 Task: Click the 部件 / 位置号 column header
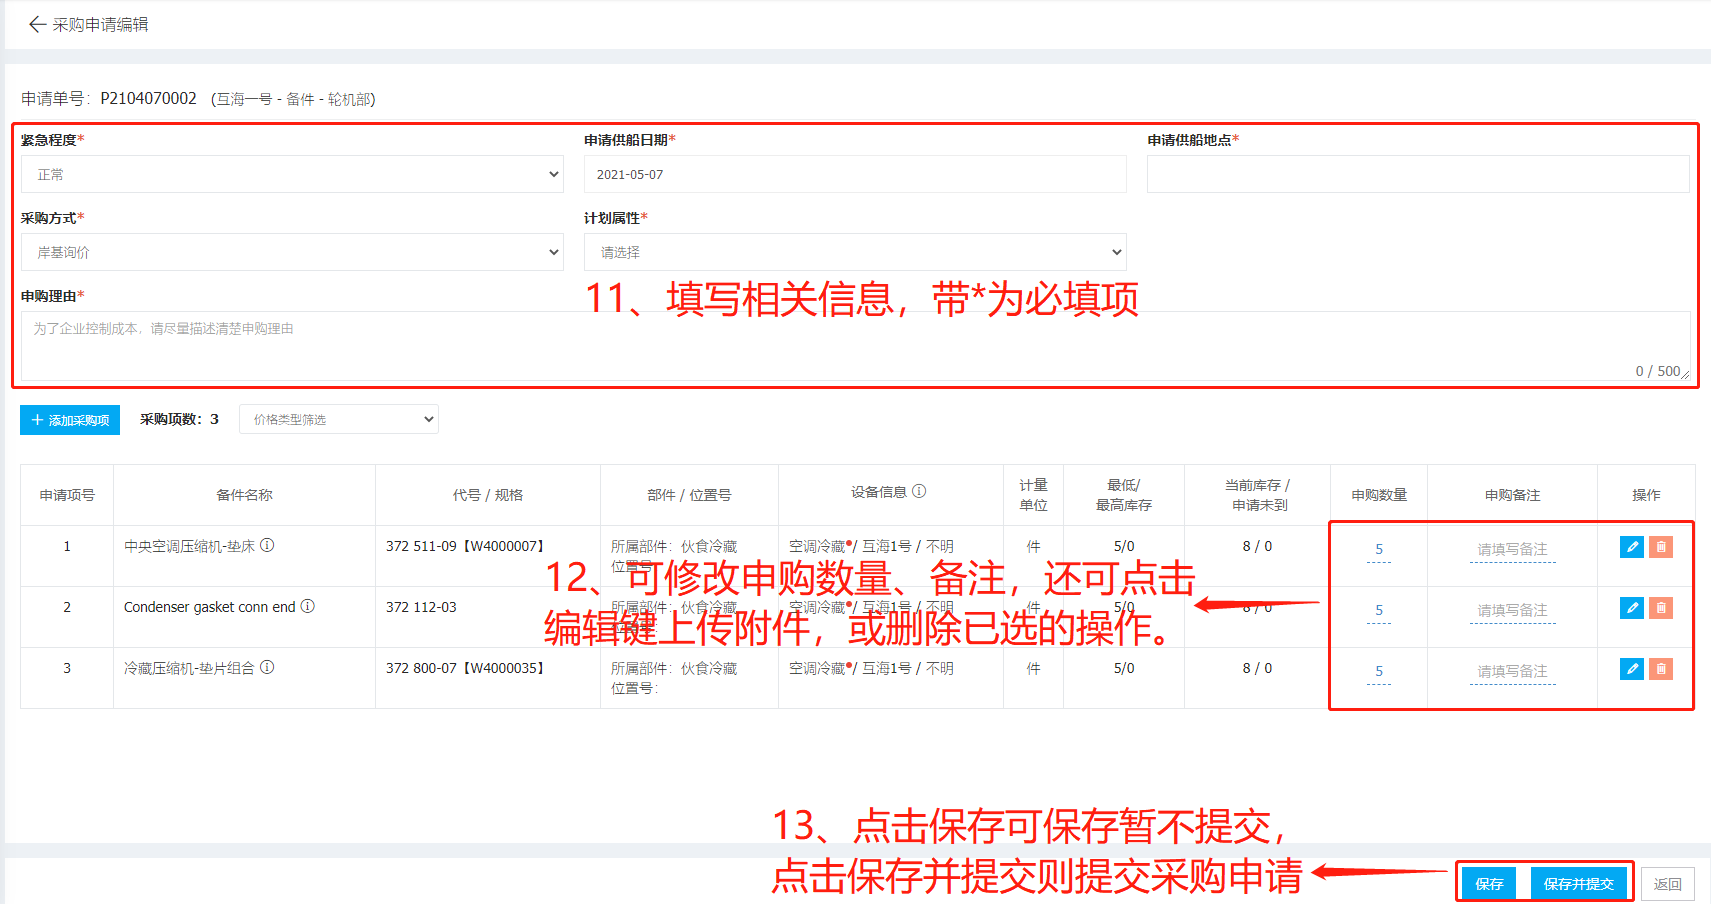click(689, 495)
